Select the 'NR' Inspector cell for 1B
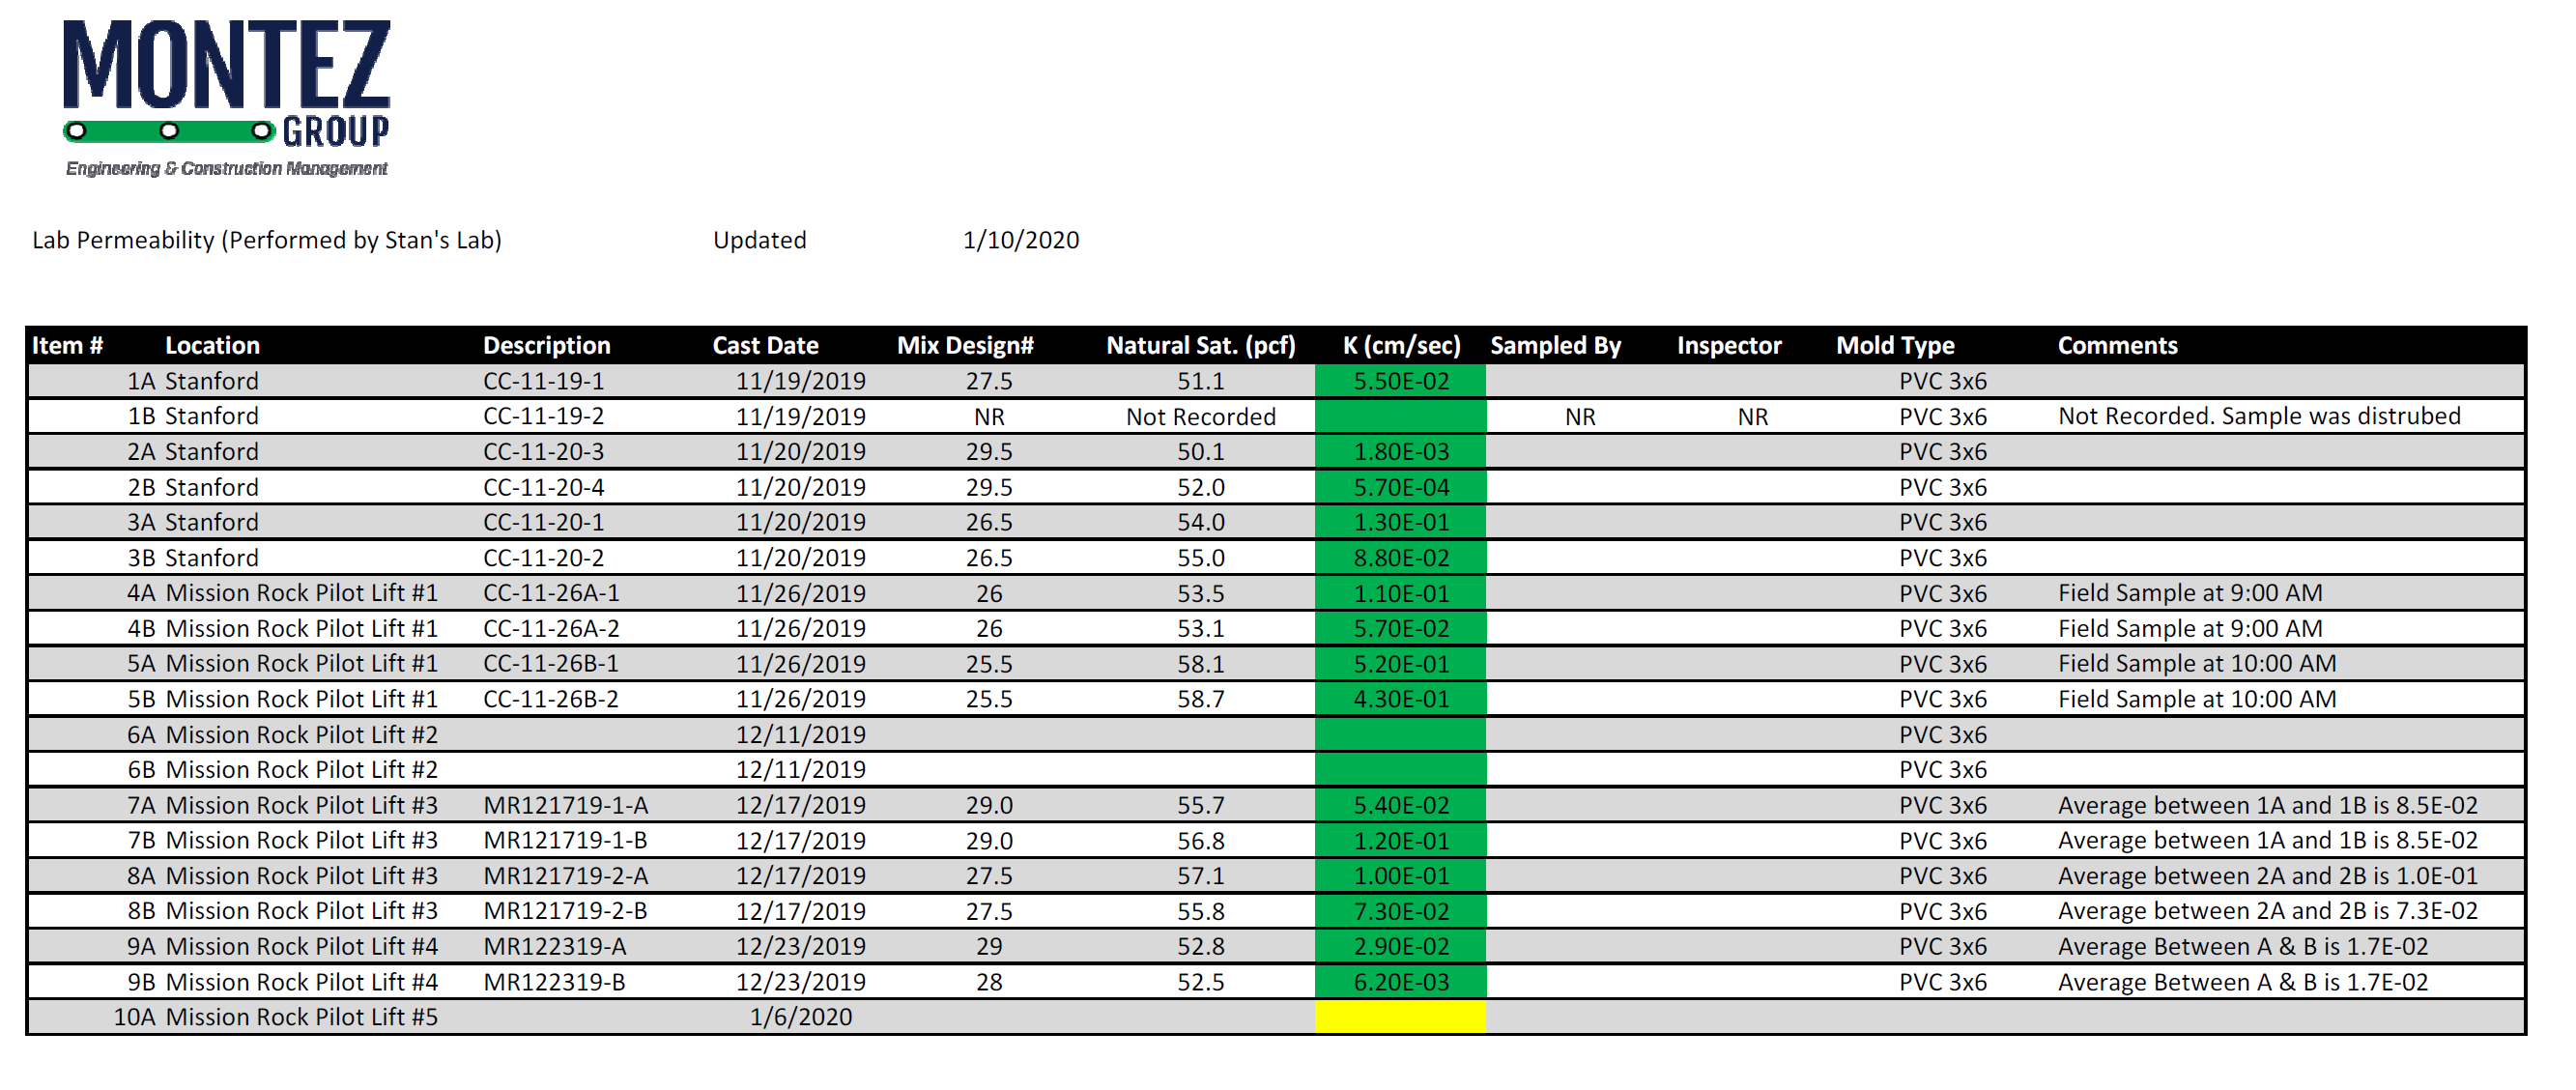The image size is (2576, 1090). click(1753, 417)
